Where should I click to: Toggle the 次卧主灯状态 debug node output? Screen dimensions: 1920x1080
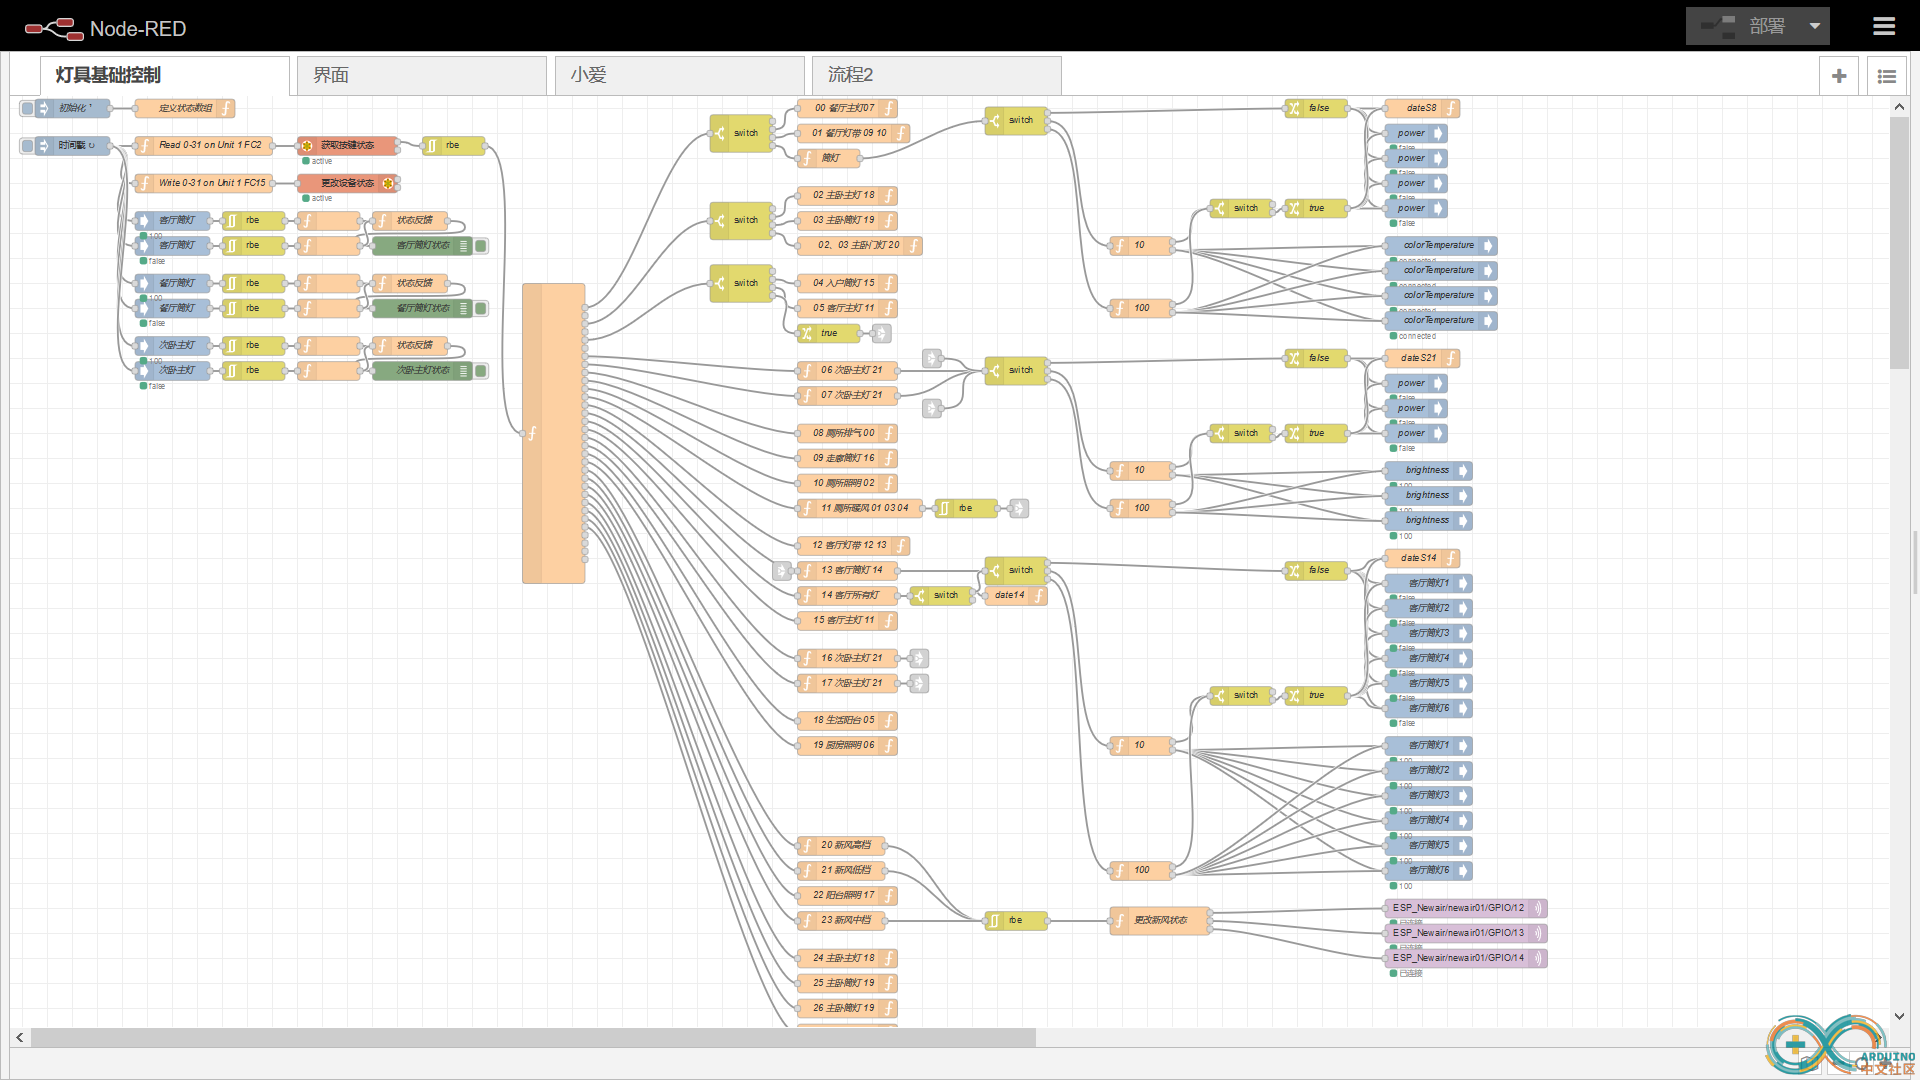481,371
